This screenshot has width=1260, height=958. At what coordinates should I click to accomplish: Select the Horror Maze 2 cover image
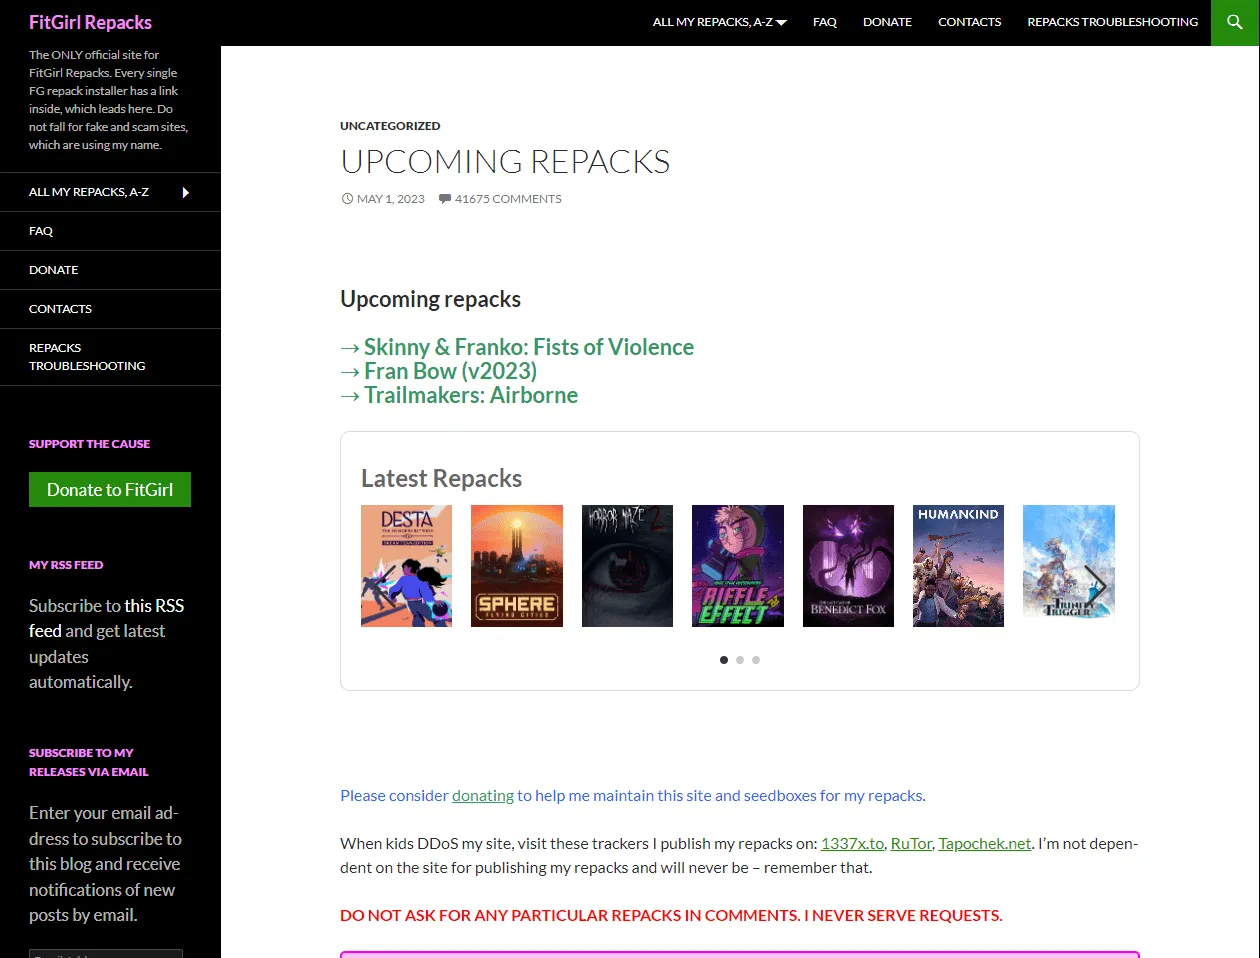point(627,566)
